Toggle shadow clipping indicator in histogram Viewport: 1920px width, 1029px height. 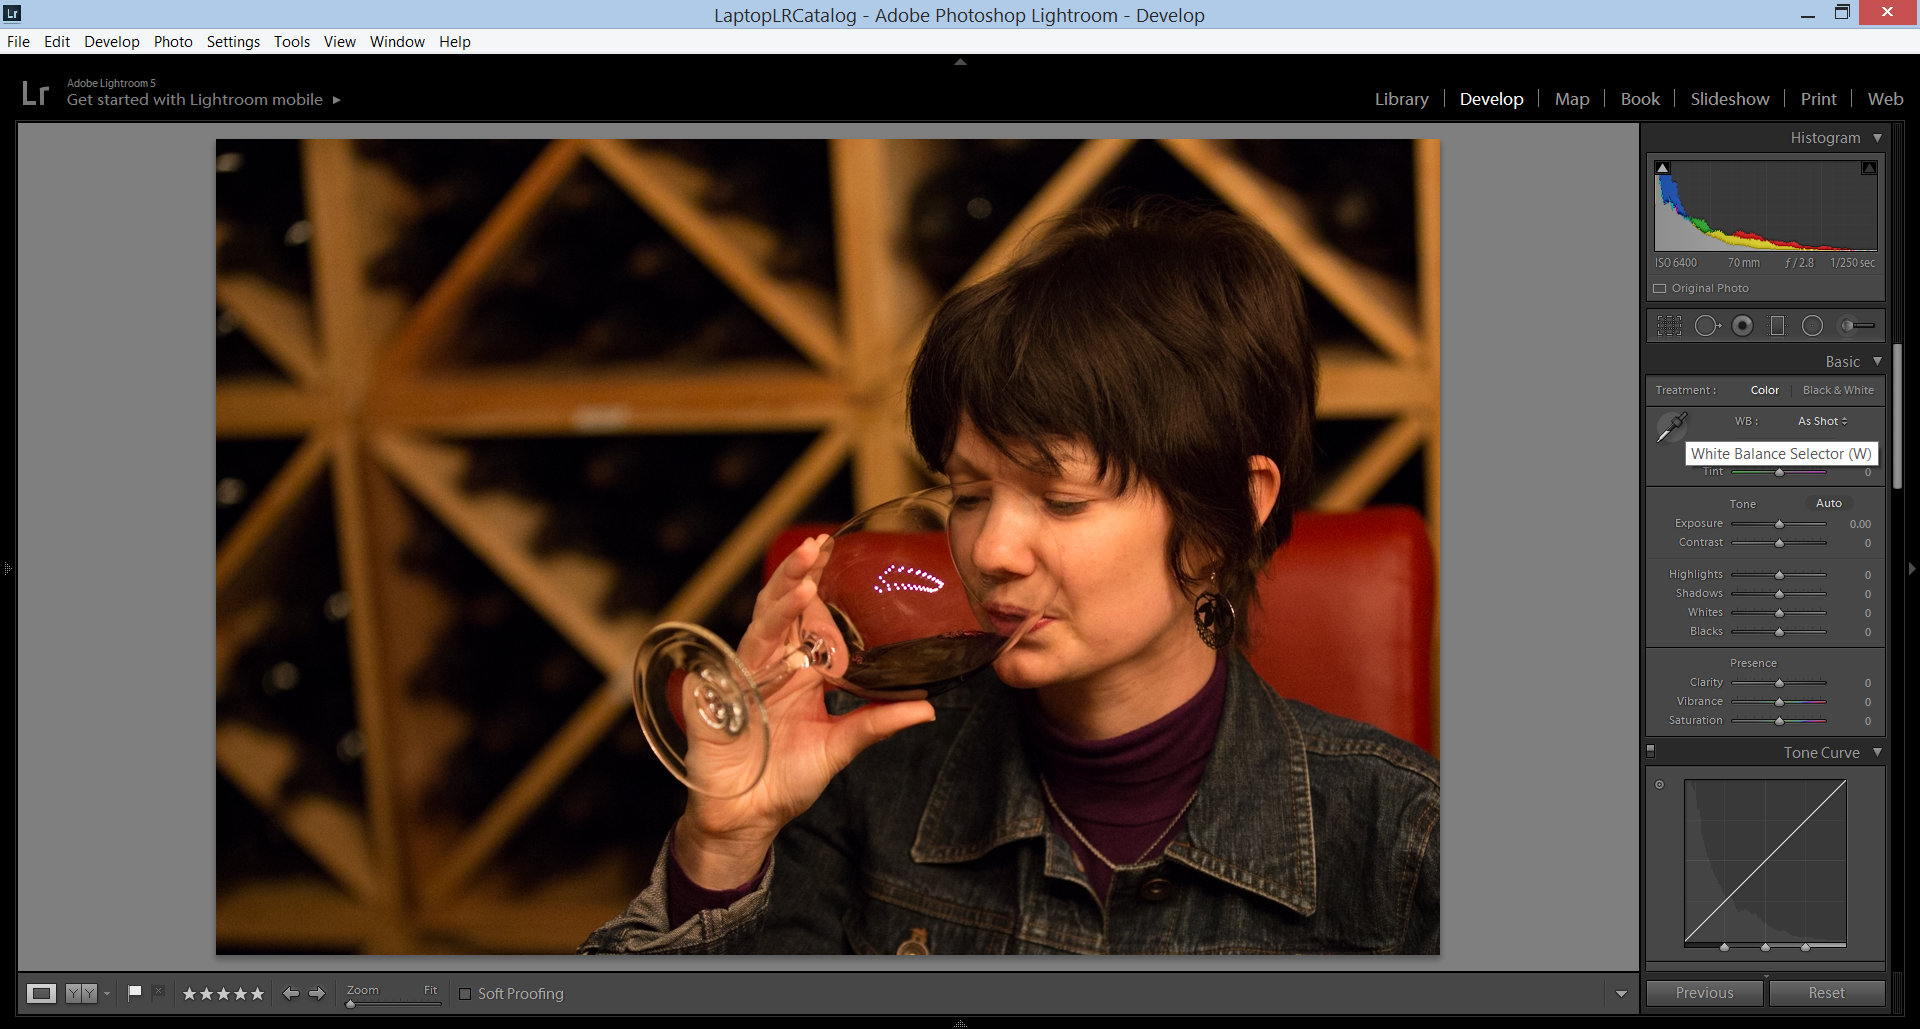[x=1662, y=168]
